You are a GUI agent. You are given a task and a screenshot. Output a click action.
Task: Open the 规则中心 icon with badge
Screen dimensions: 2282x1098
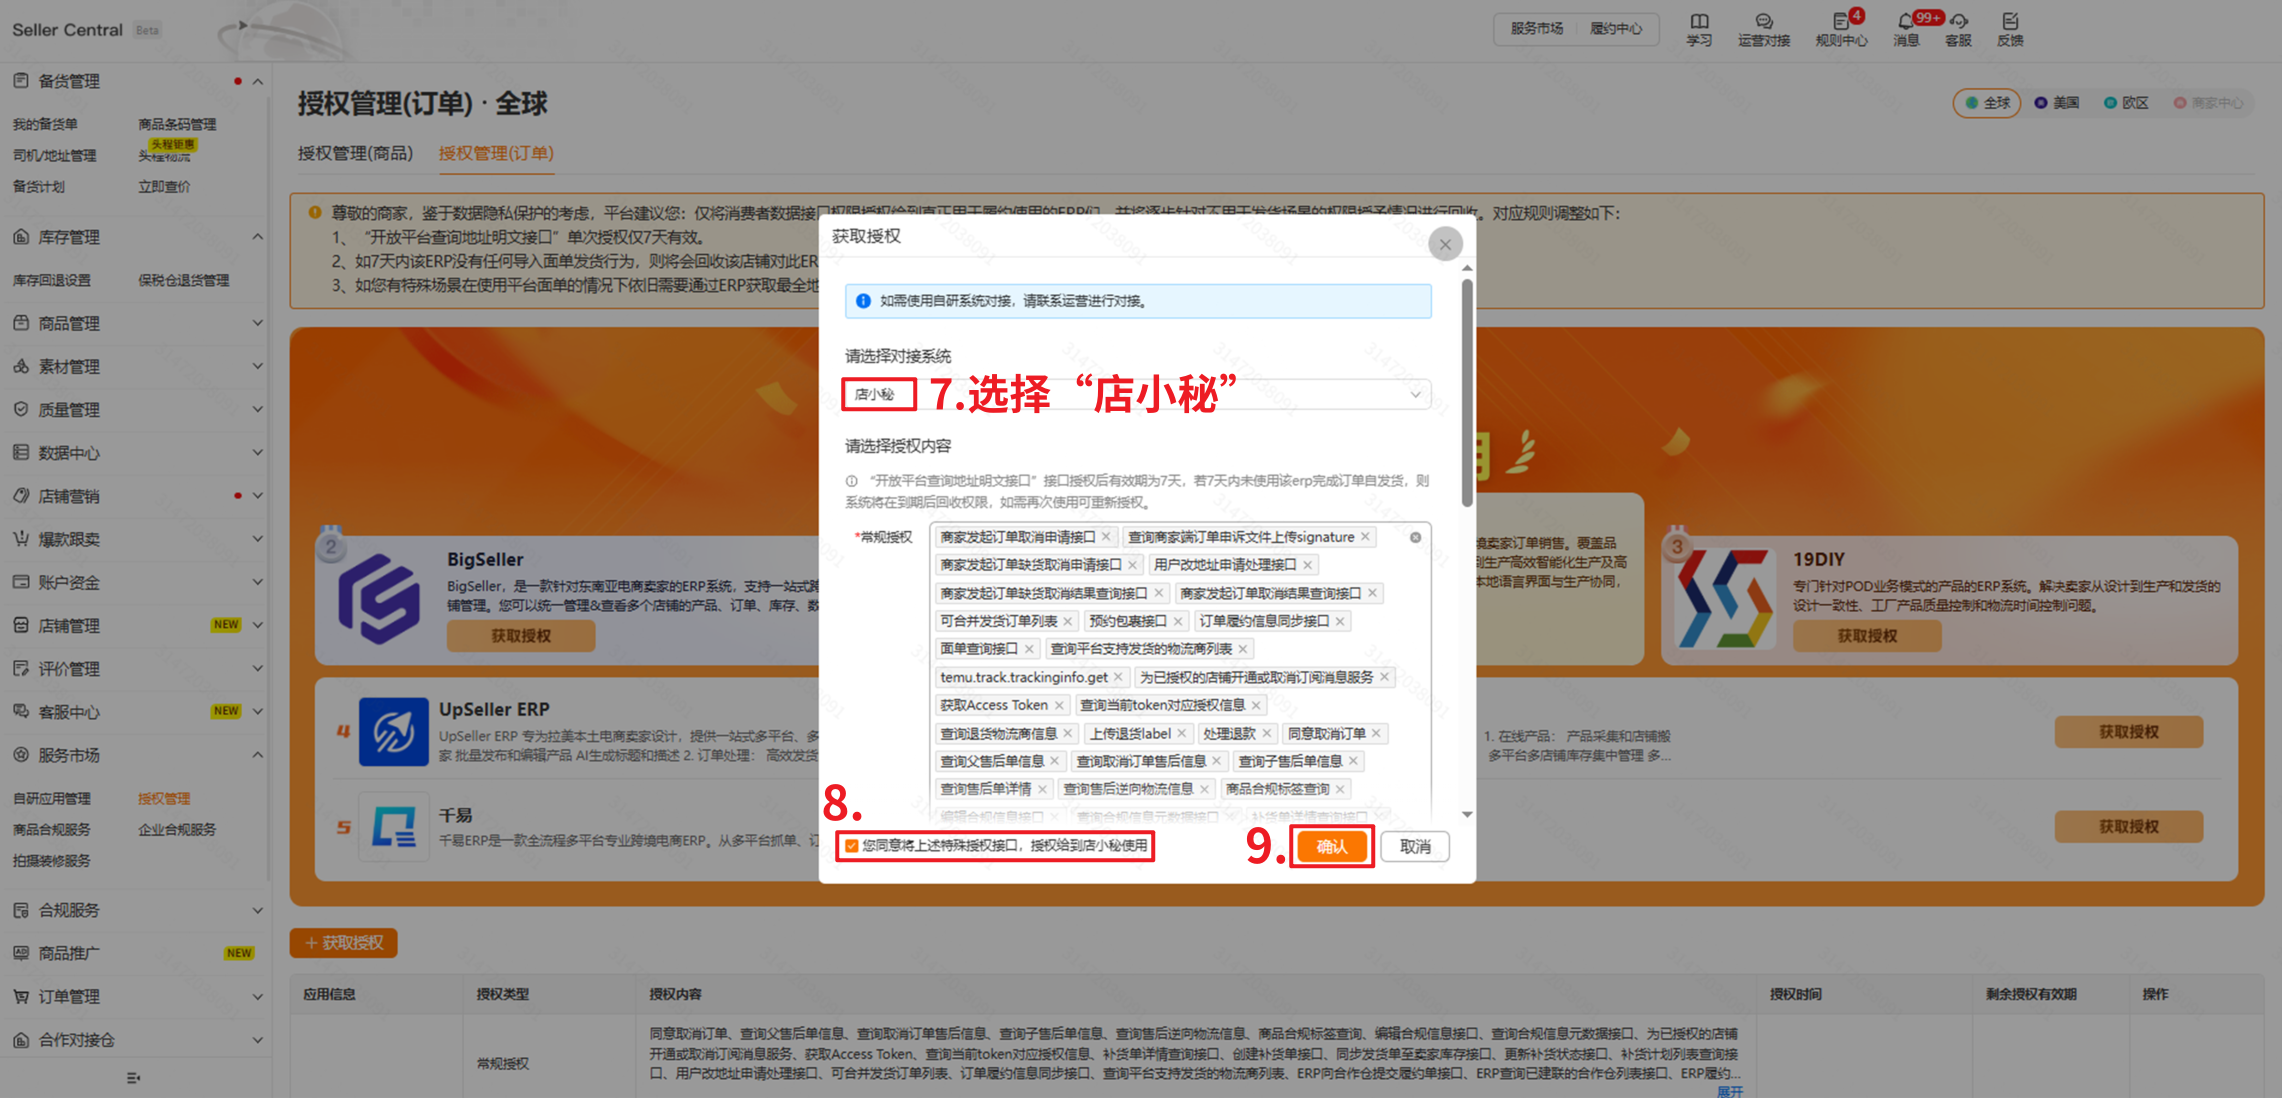[1840, 22]
